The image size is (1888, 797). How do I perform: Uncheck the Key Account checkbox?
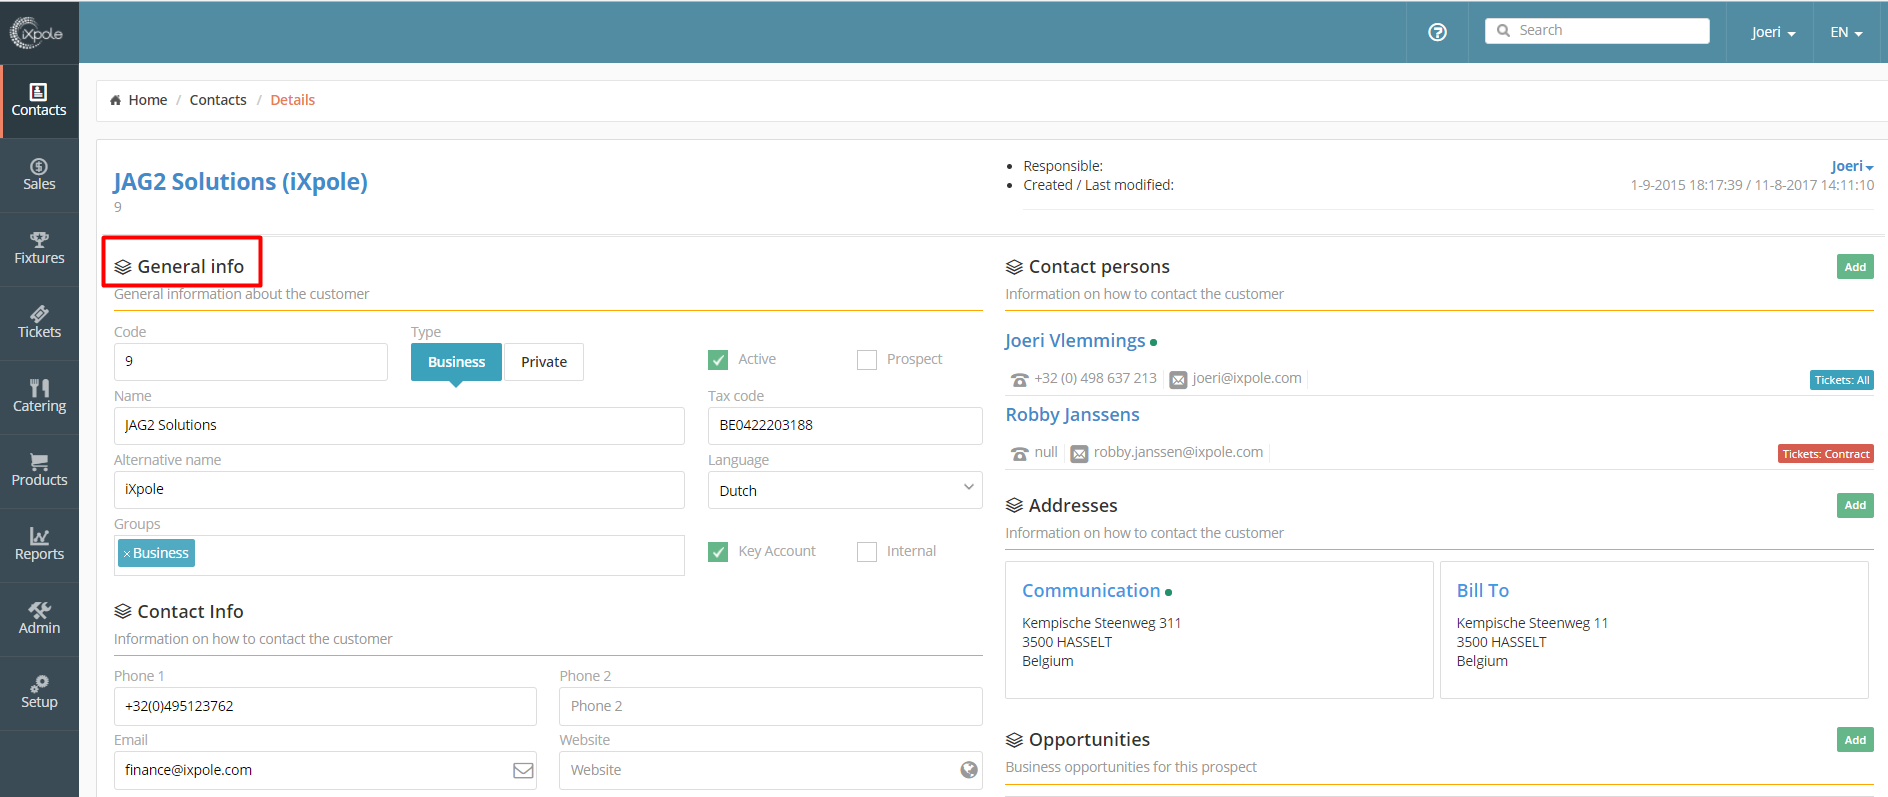[x=718, y=552]
